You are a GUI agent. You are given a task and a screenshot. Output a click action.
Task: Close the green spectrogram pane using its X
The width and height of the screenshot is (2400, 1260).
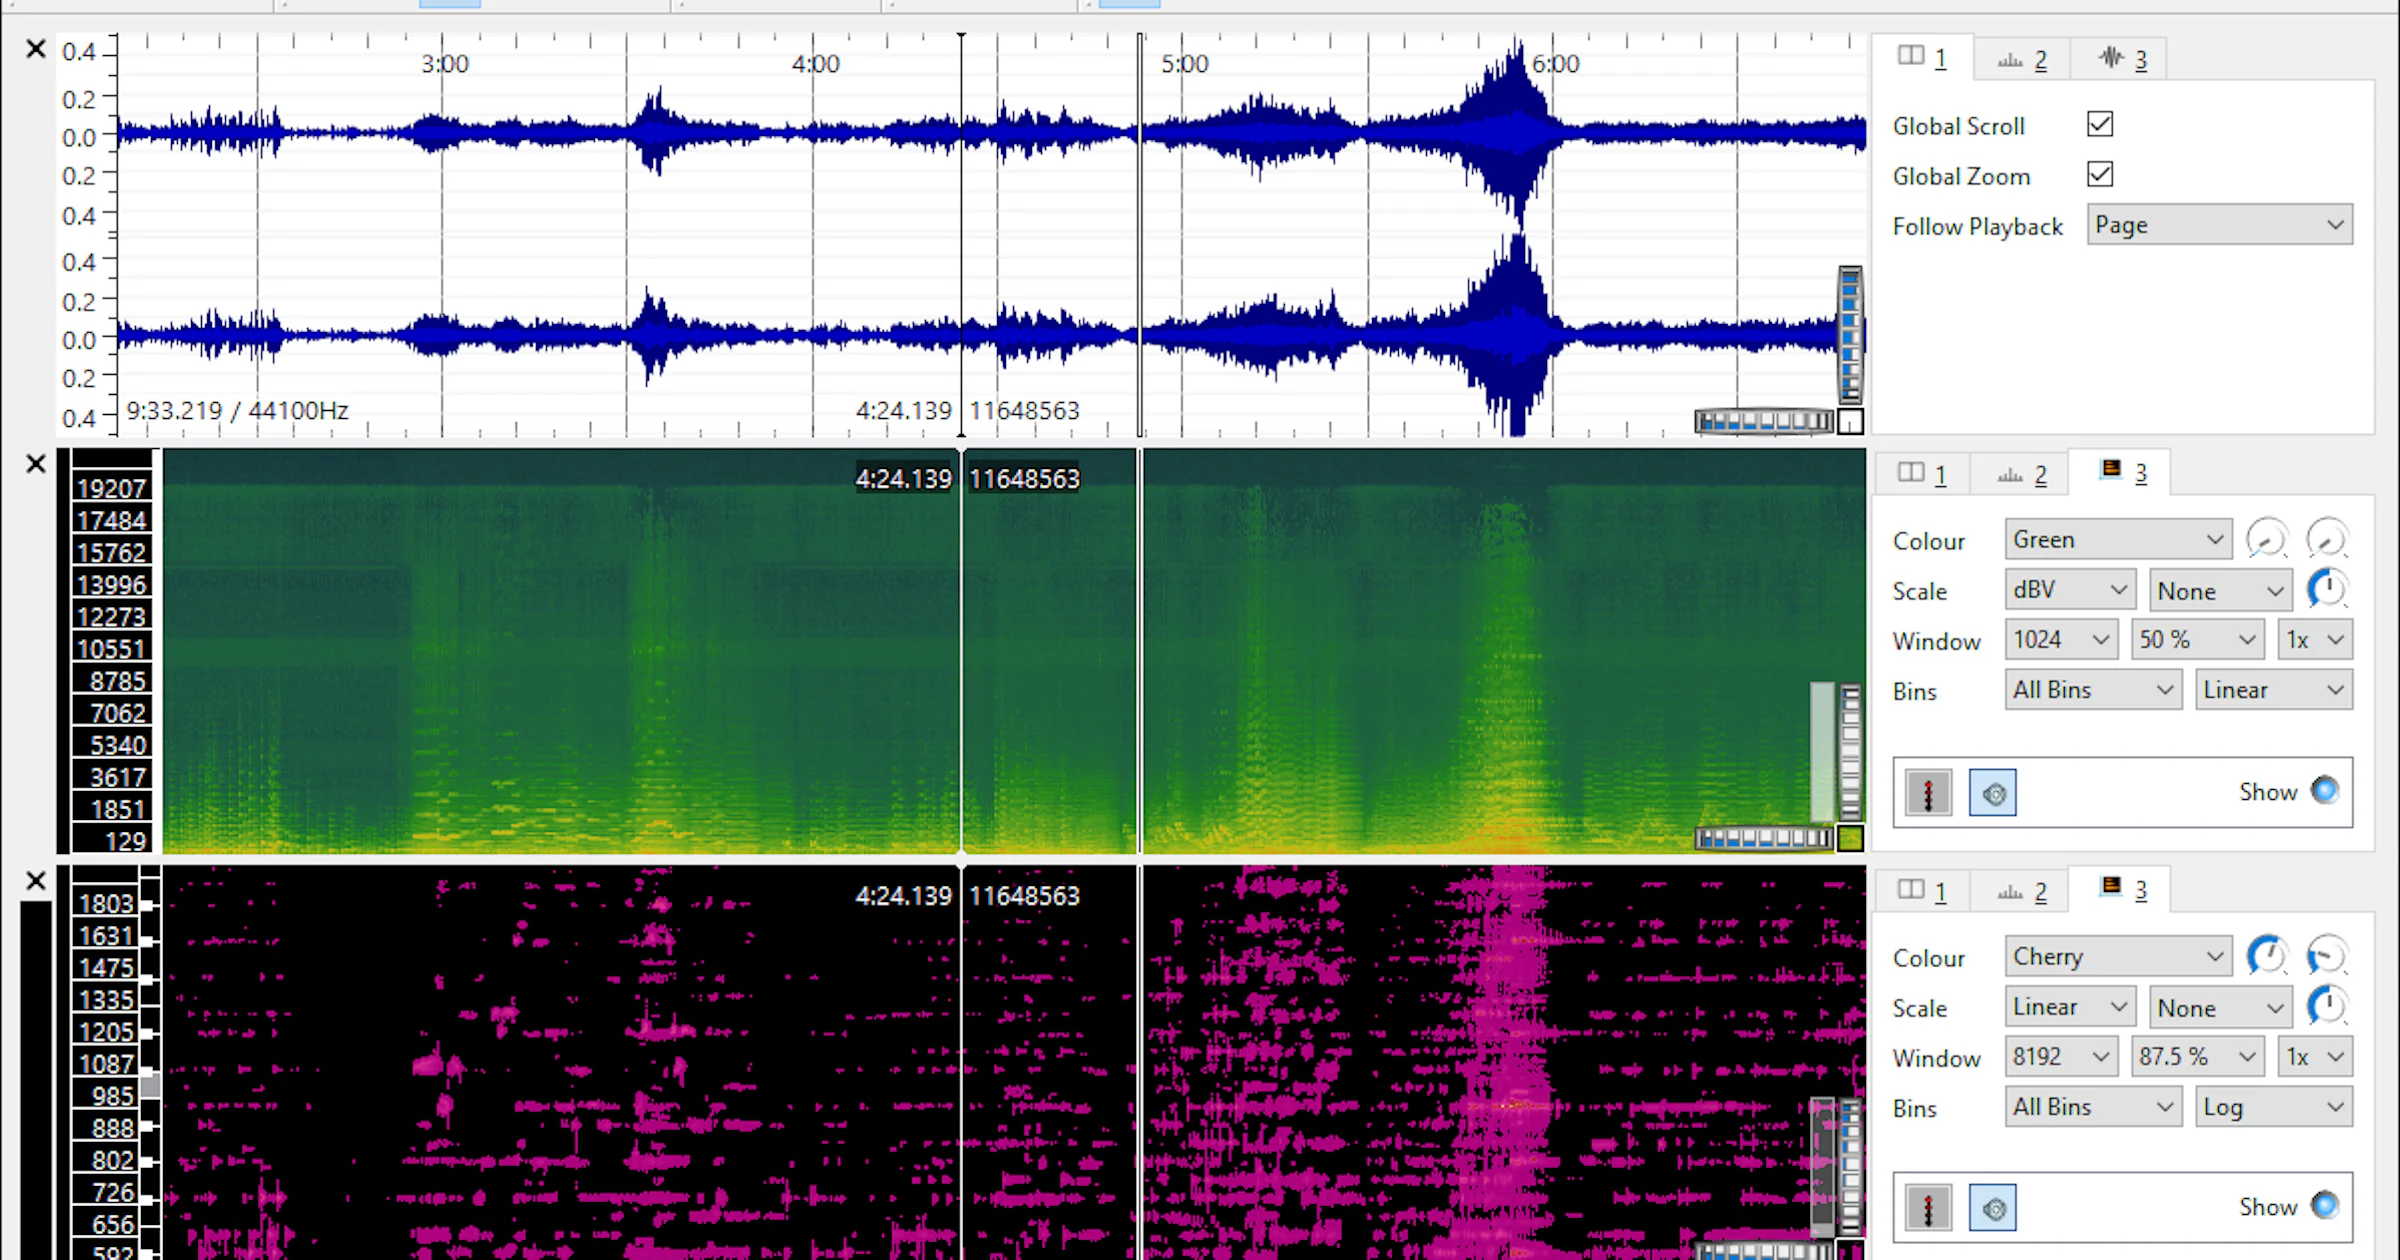coord(36,464)
